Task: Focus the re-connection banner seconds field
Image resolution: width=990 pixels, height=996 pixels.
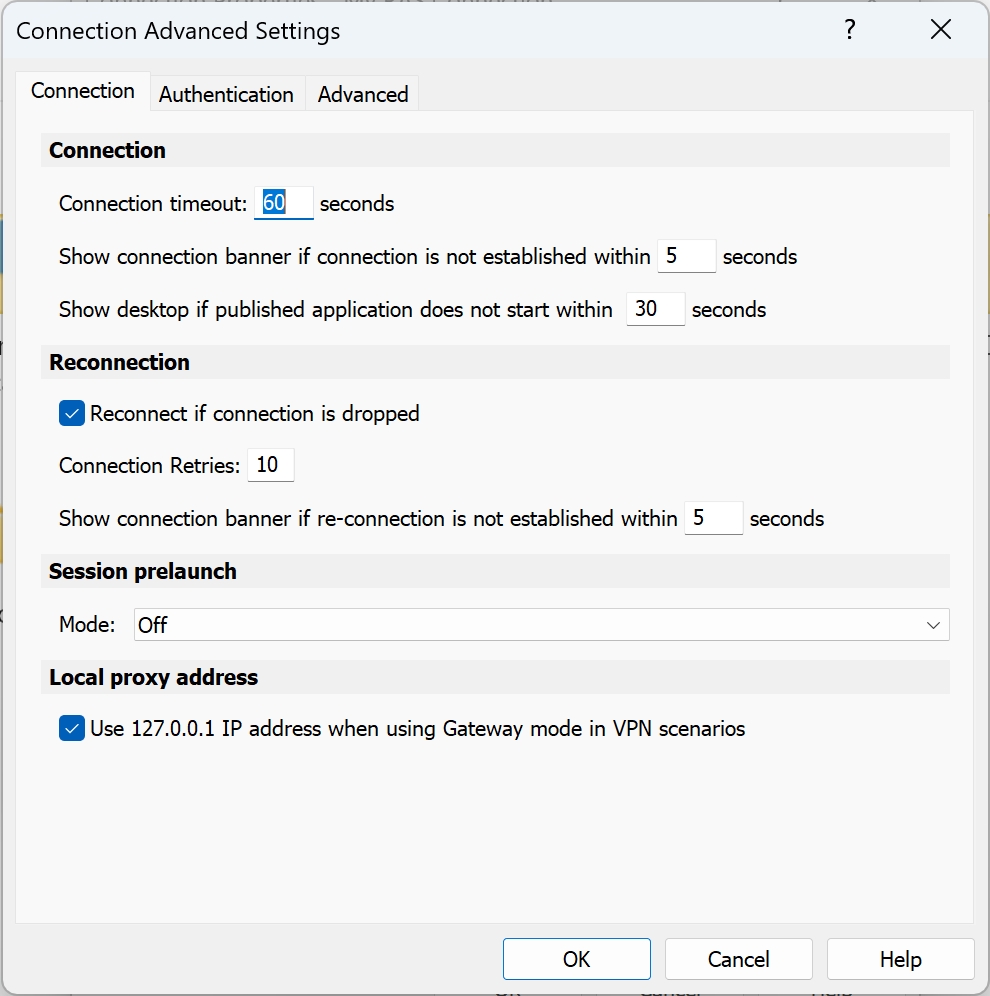Action: point(713,518)
